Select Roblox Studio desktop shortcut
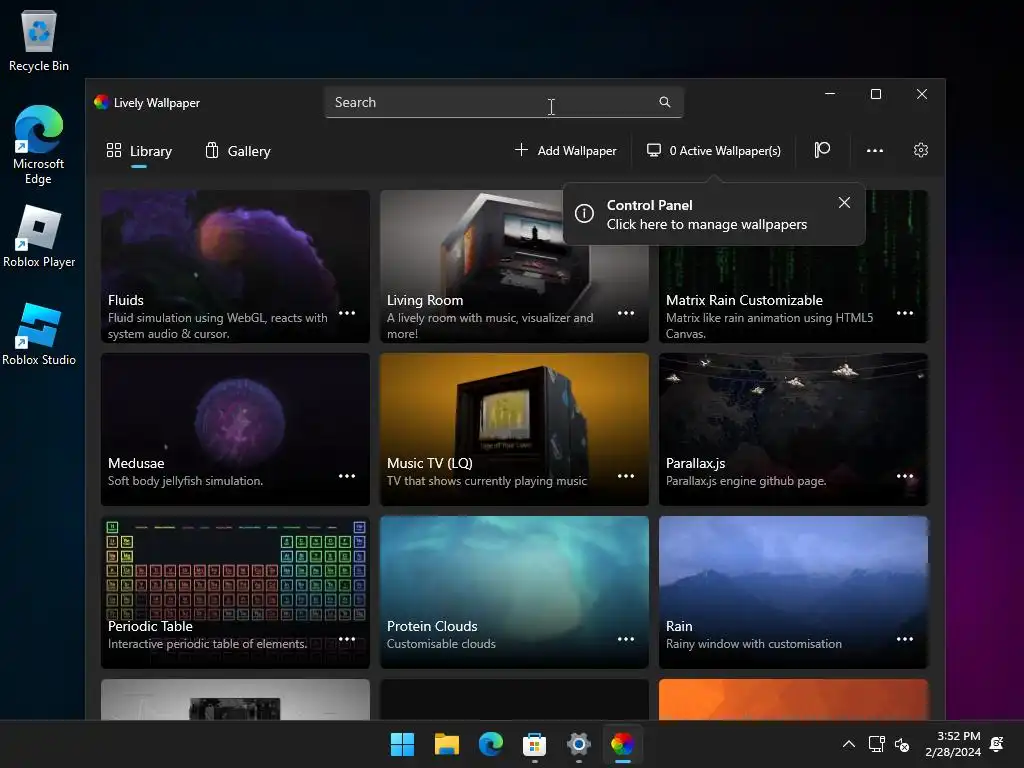This screenshot has width=1024, height=768. pyautogui.click(x=39, y=334)
